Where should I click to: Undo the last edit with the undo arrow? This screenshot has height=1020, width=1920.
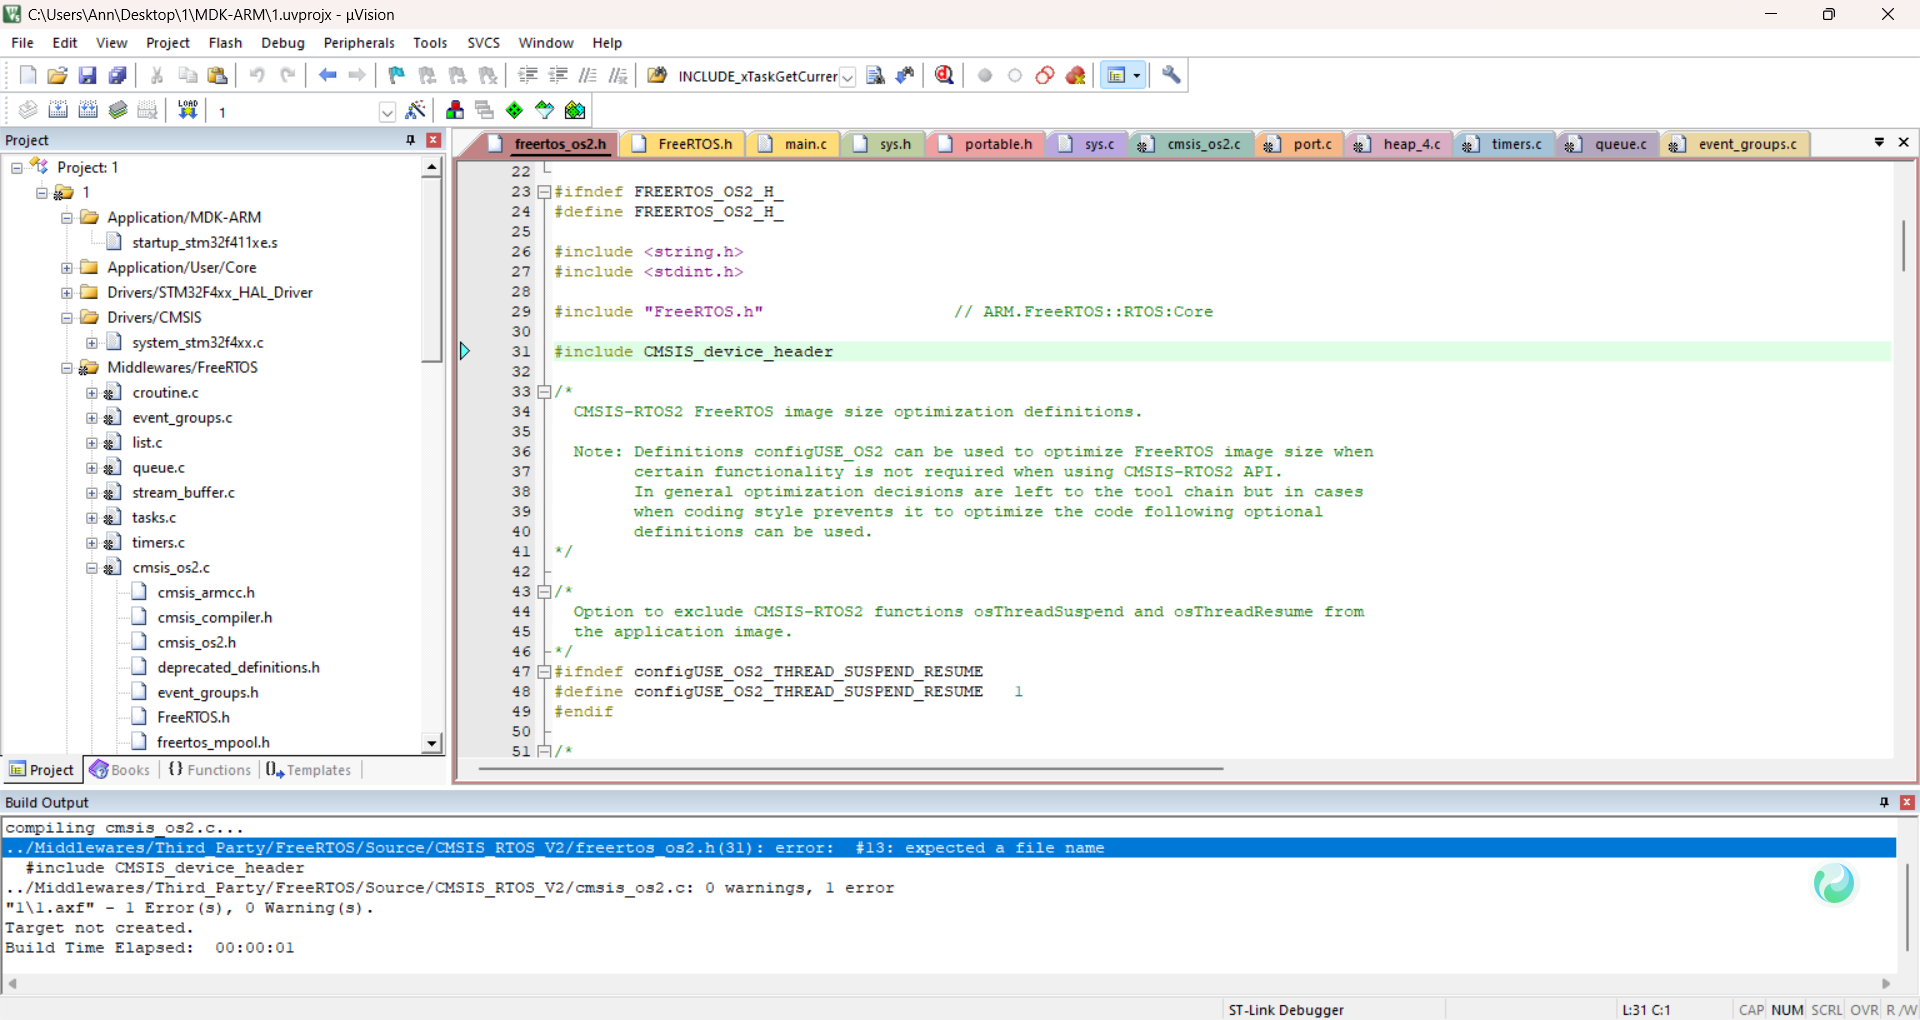(258, 75)
